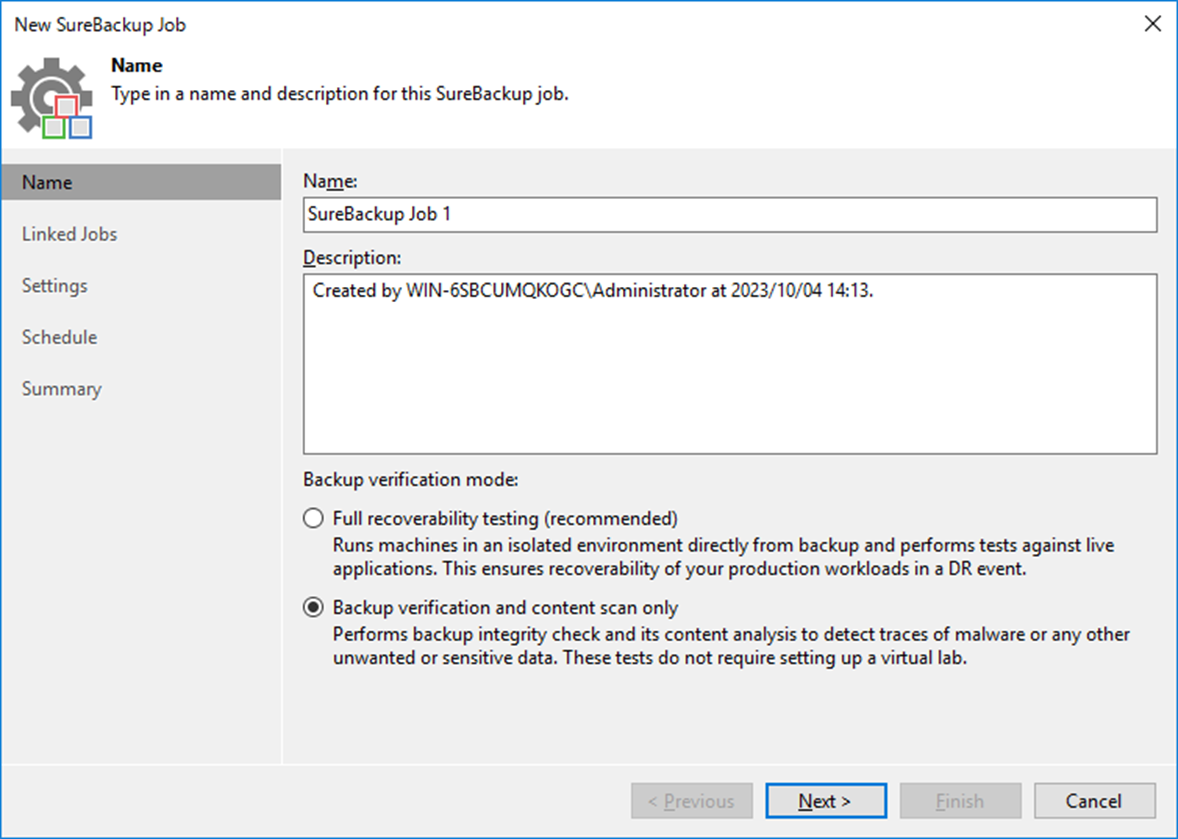This screenshot has height=839, width=1178.
Task: Switch to the Settings step
Action: 54,285
